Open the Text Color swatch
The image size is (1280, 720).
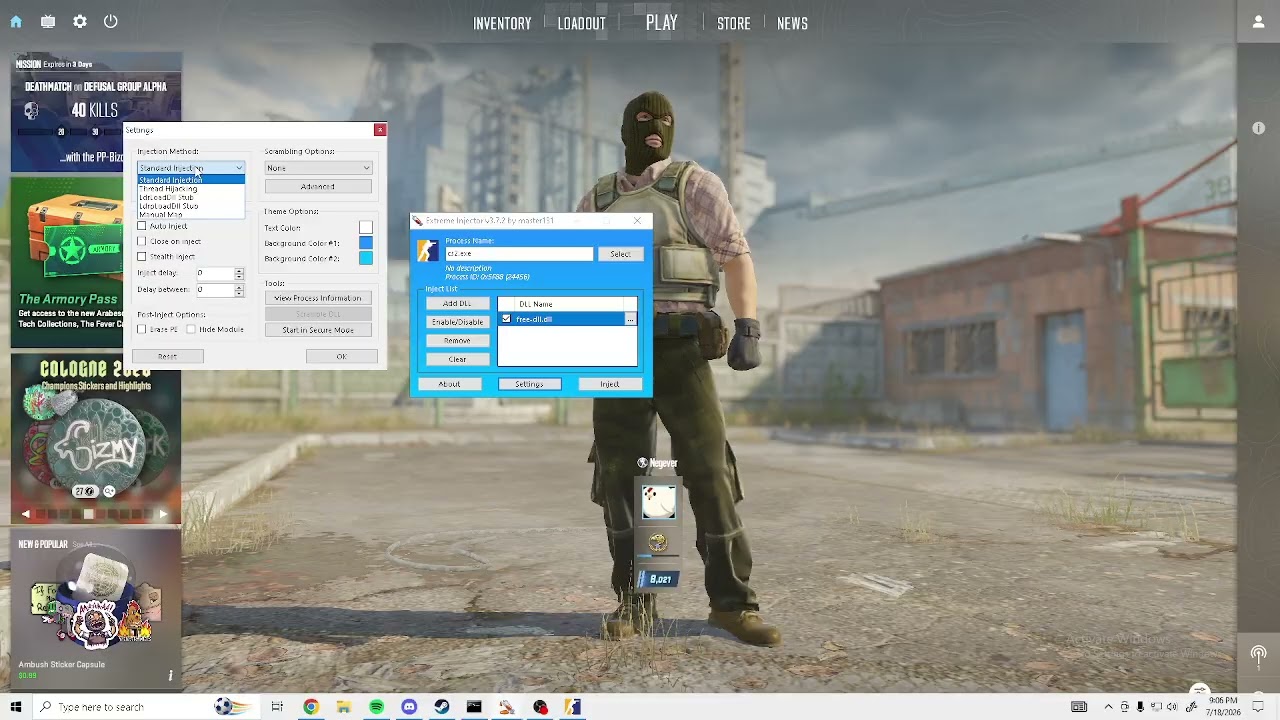point(366,228)
